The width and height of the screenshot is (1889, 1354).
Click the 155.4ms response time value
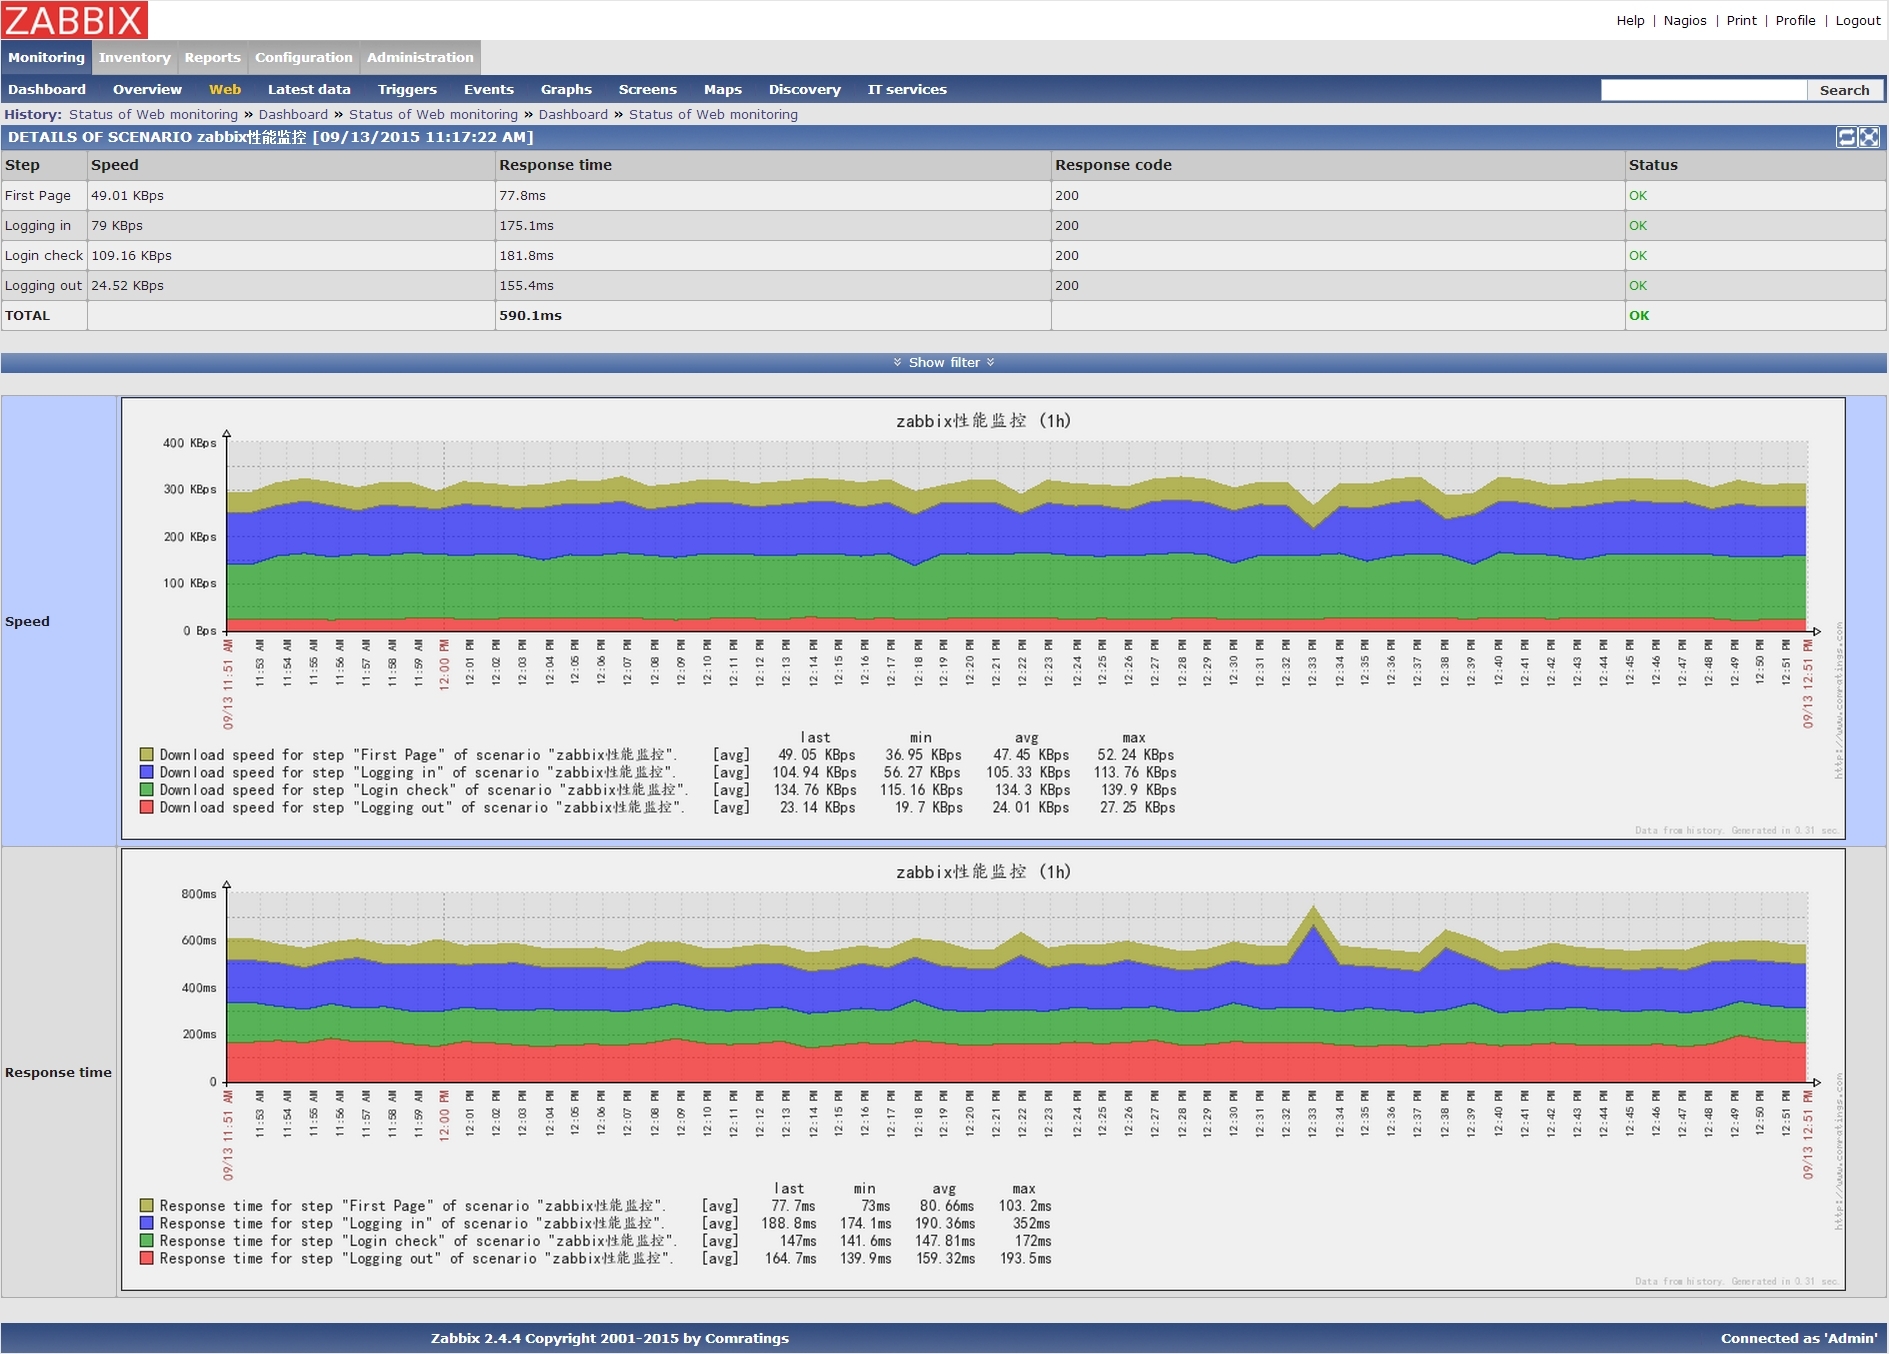[526, 285]
